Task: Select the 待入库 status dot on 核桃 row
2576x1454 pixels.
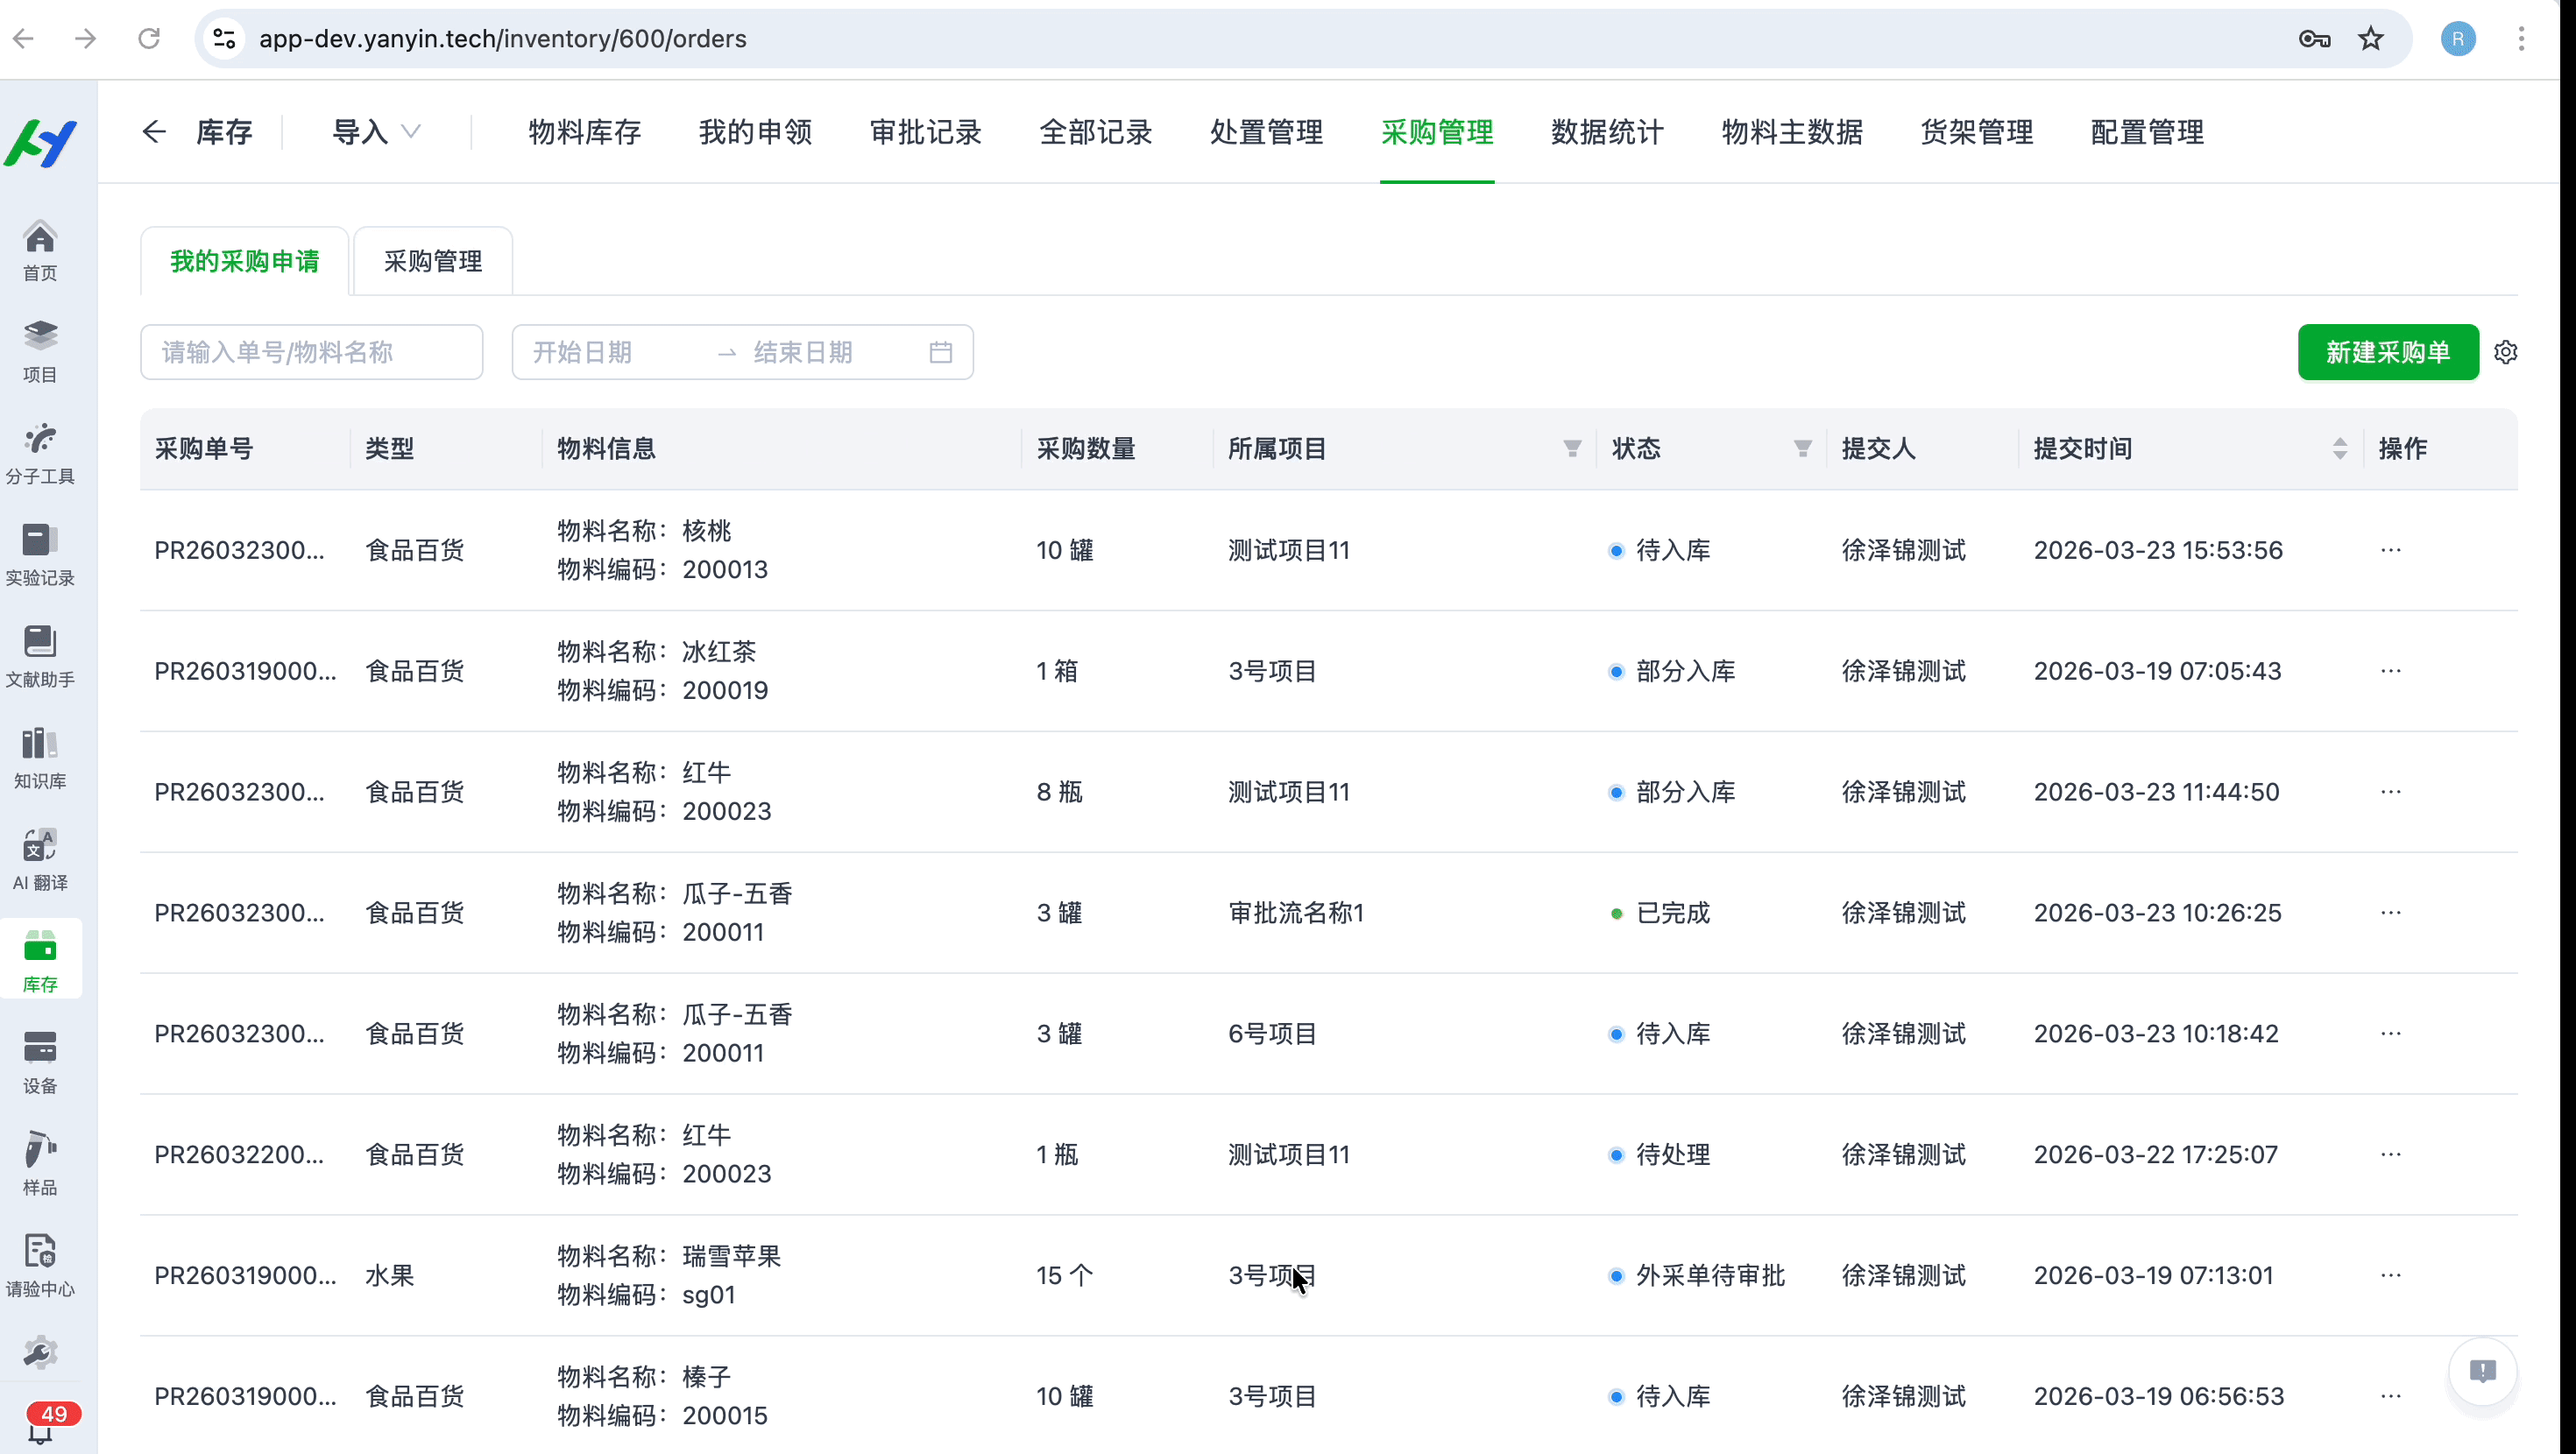Action: pyautogui.click(x=1616, y=550)
